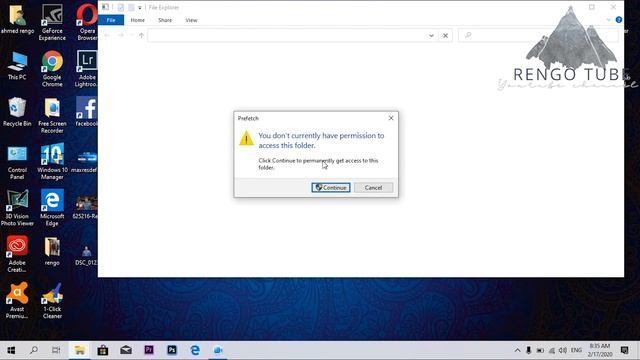Click File Explorer on the taskbar

(80, 350)
